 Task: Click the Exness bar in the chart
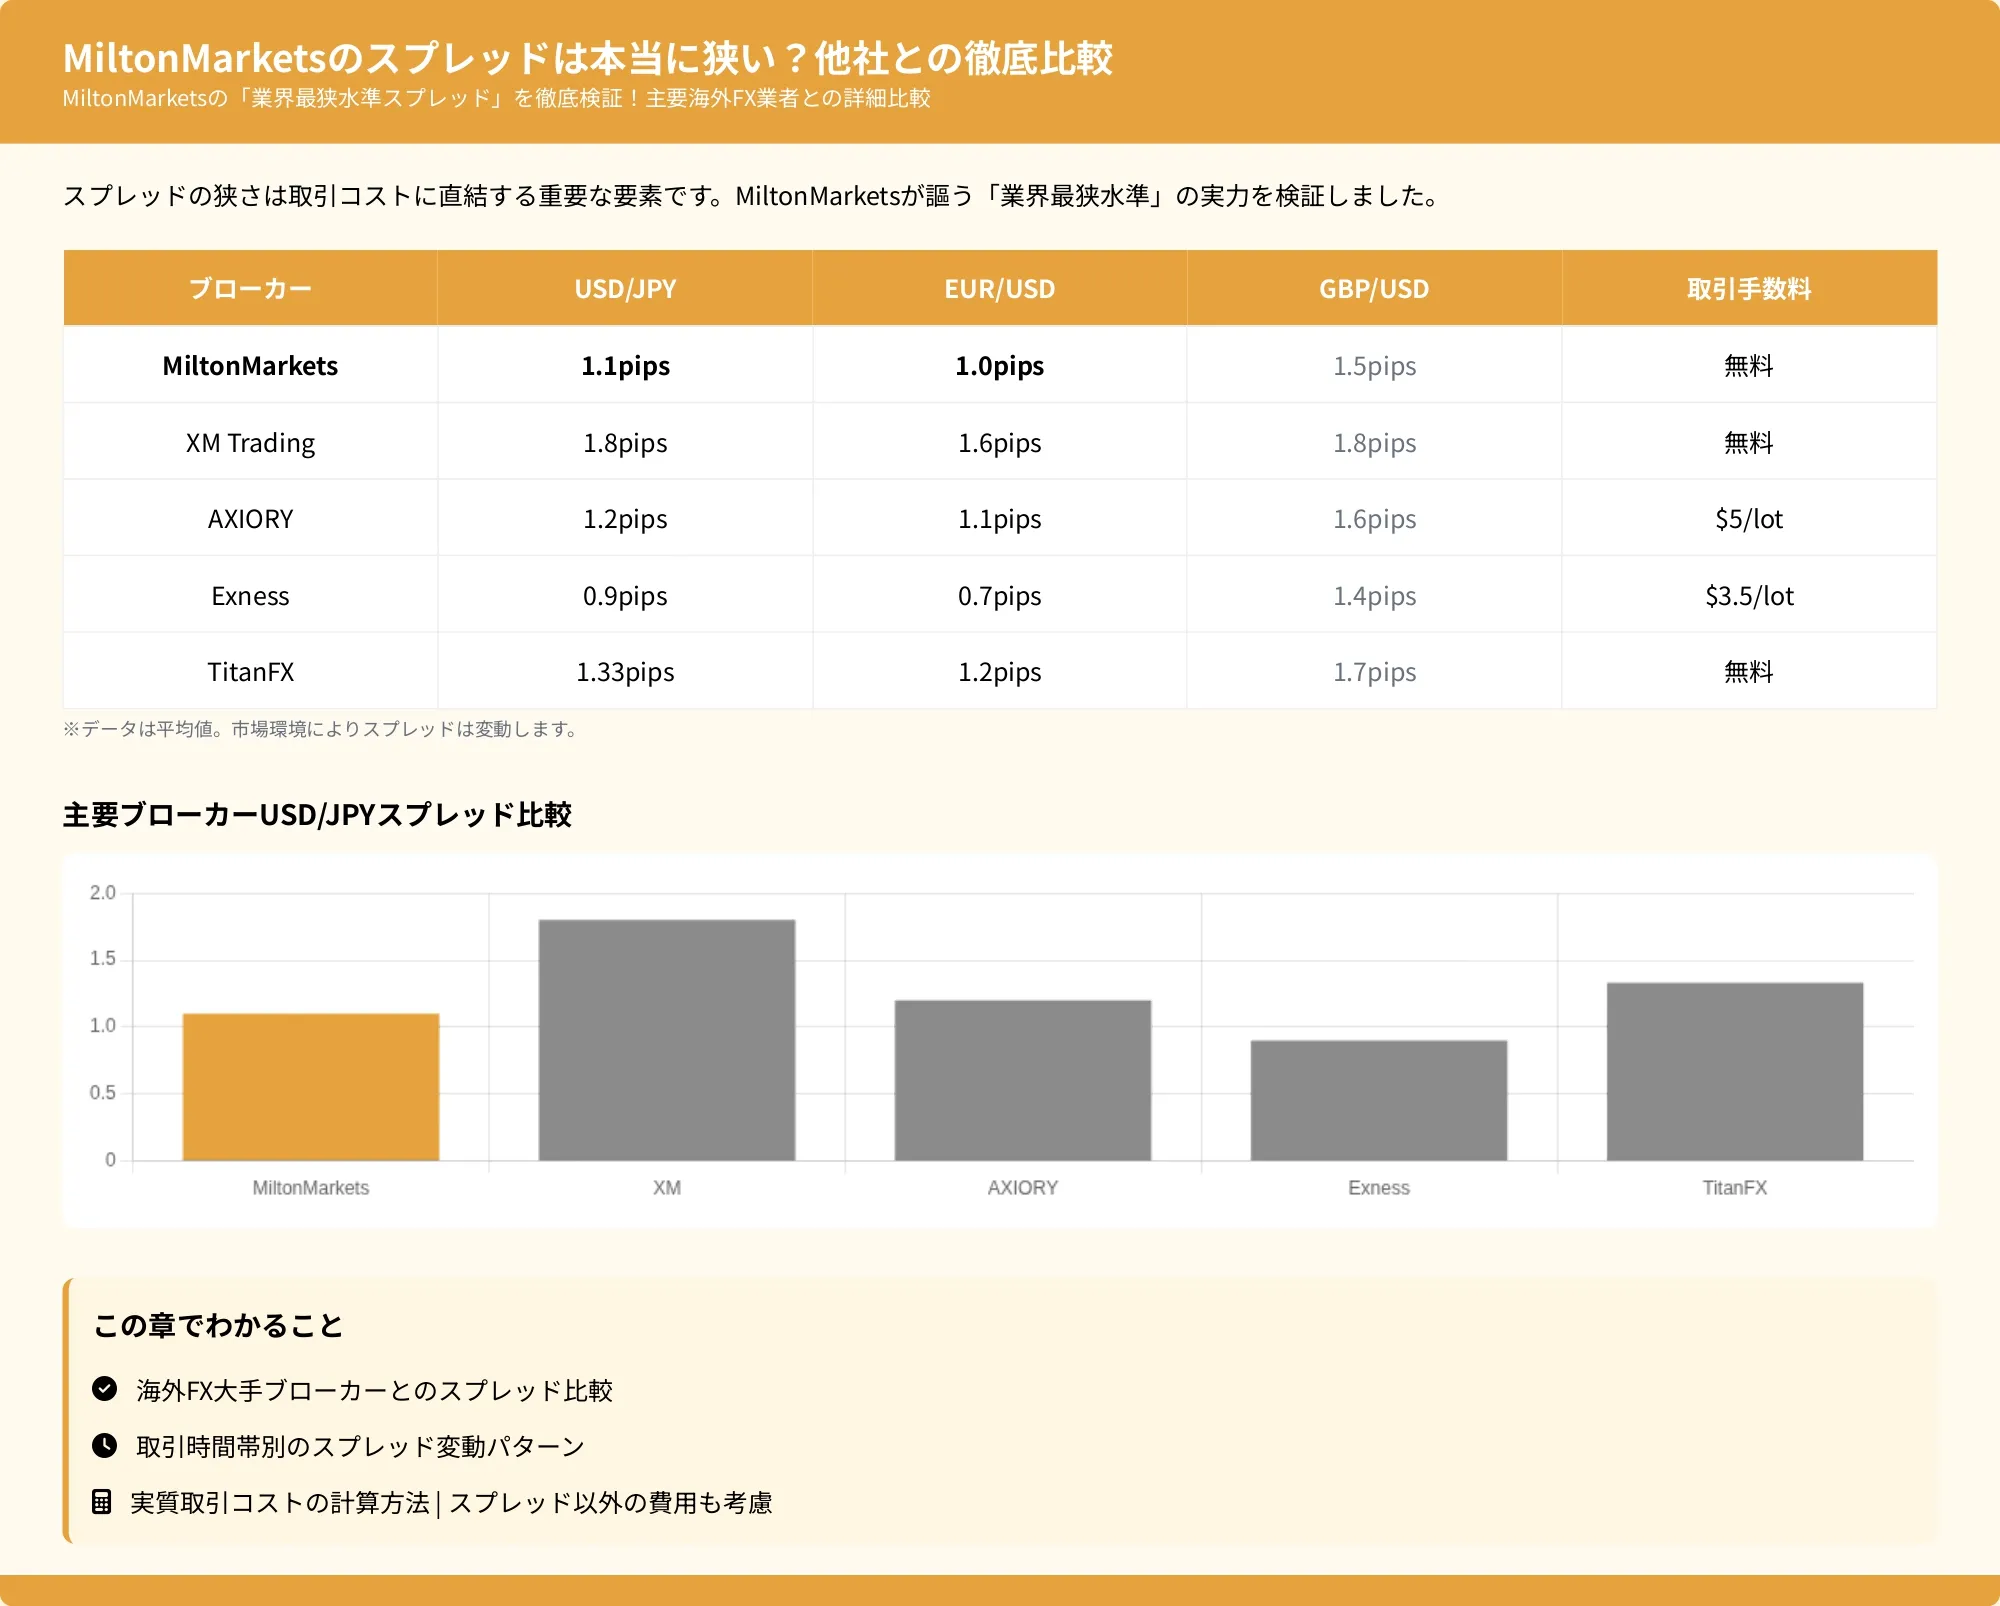tap(1378, 1100)
